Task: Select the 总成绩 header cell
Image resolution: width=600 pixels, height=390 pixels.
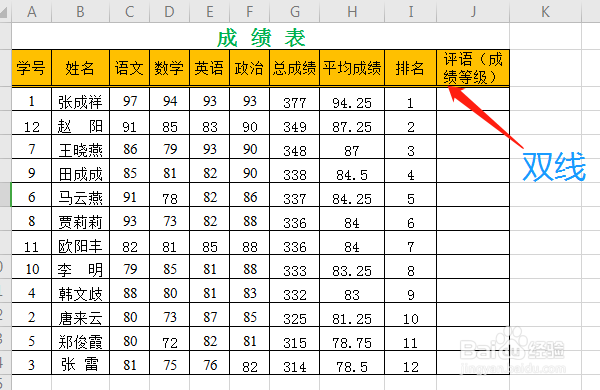Action: [295, 68]
